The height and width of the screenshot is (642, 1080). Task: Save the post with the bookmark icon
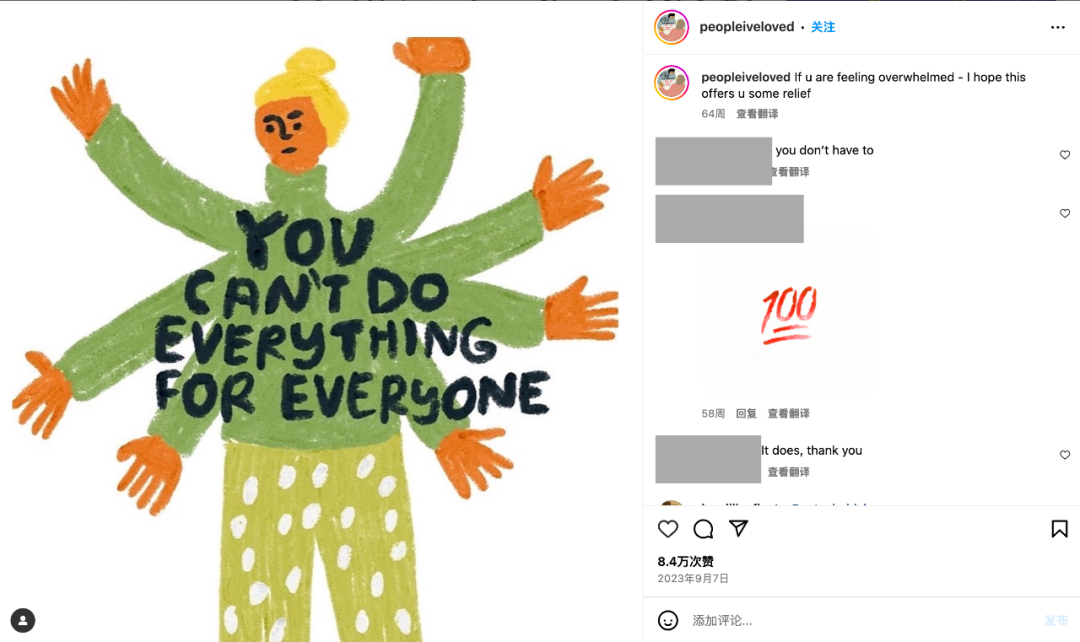point(1059,528)
